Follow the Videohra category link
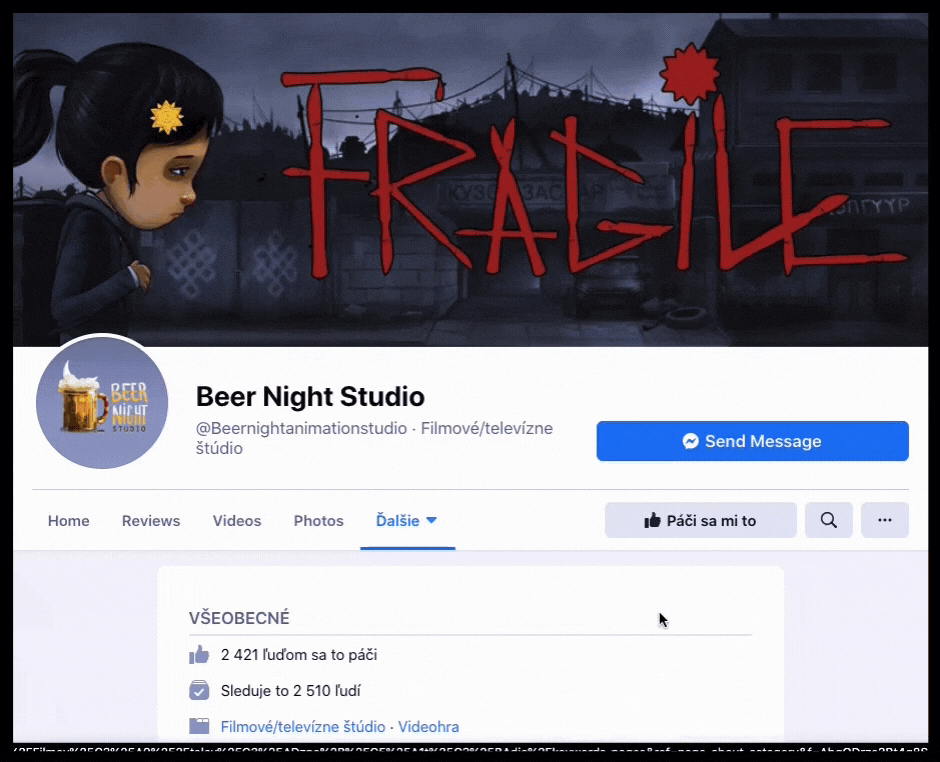Image resolution: width=940 pixels, height=762 pixels. [x=428, y=727]
